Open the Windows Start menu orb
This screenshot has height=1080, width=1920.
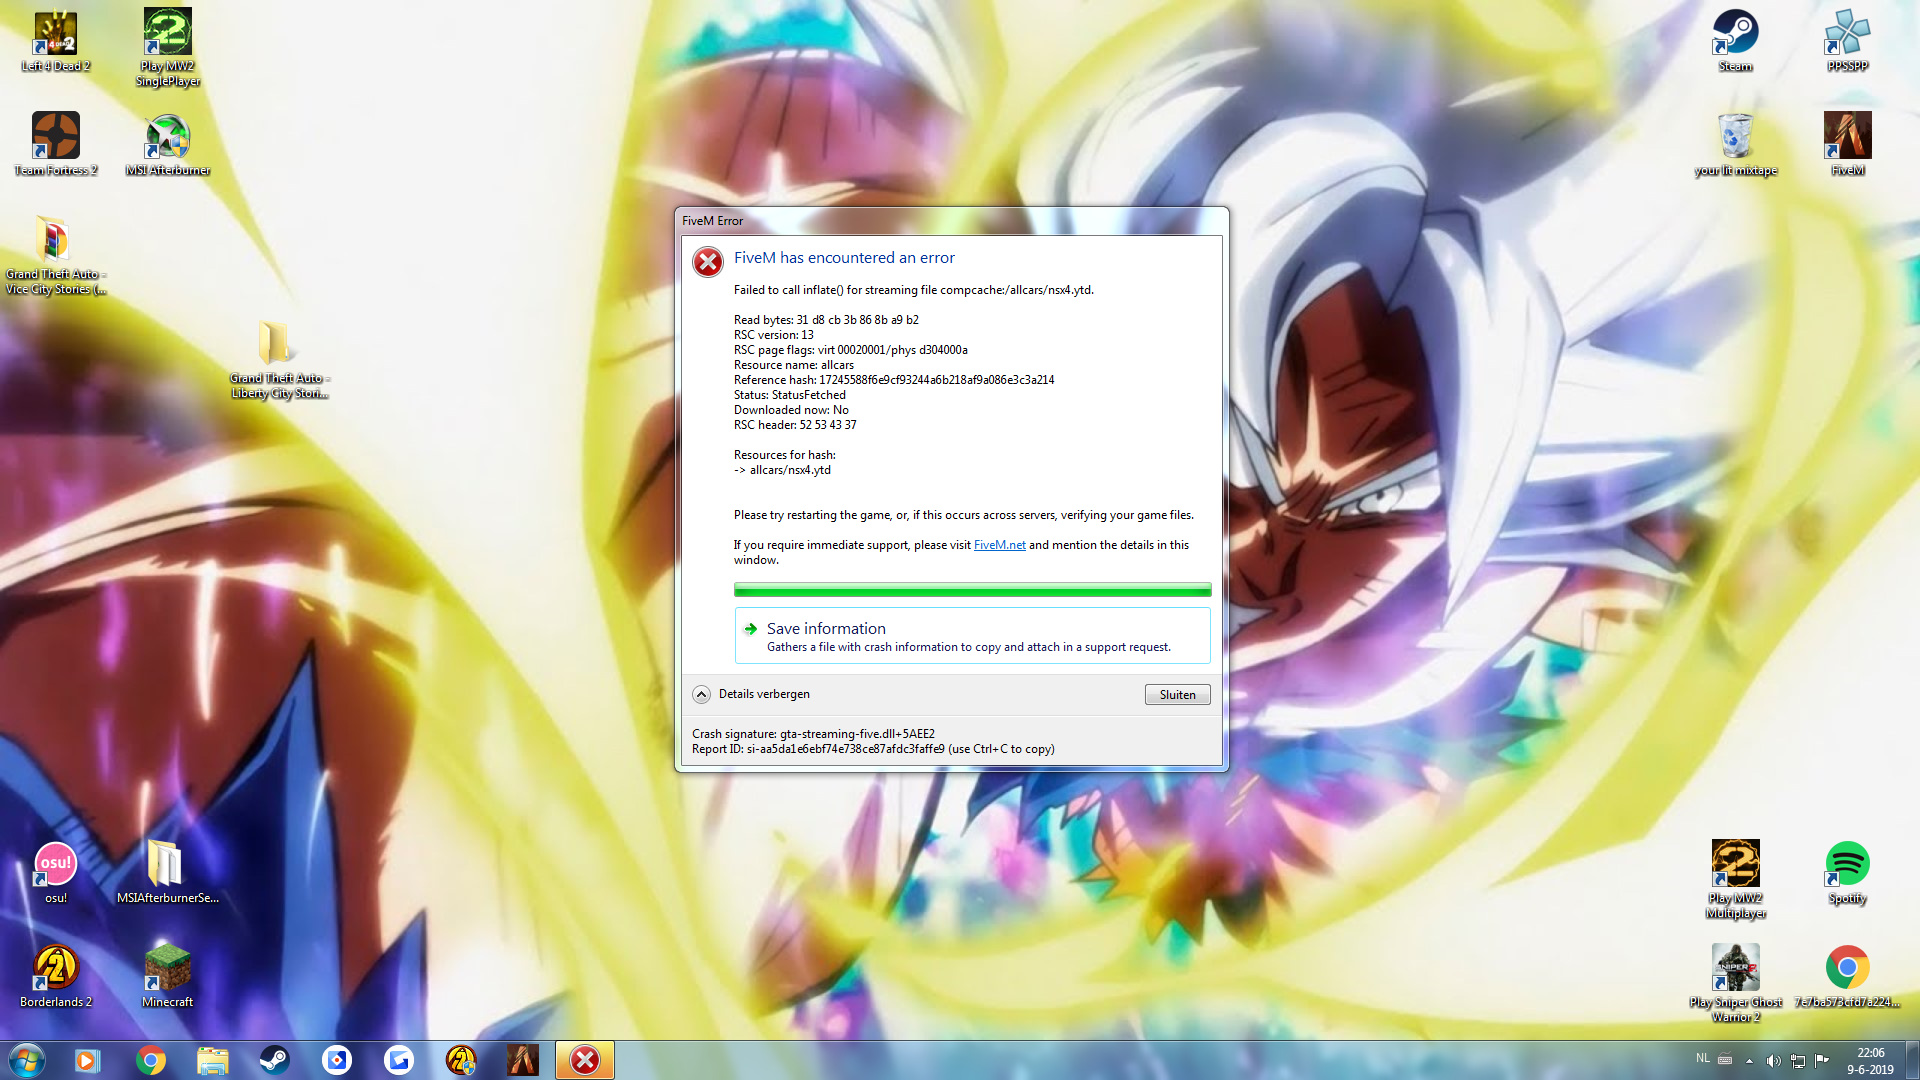[27, 1060]
